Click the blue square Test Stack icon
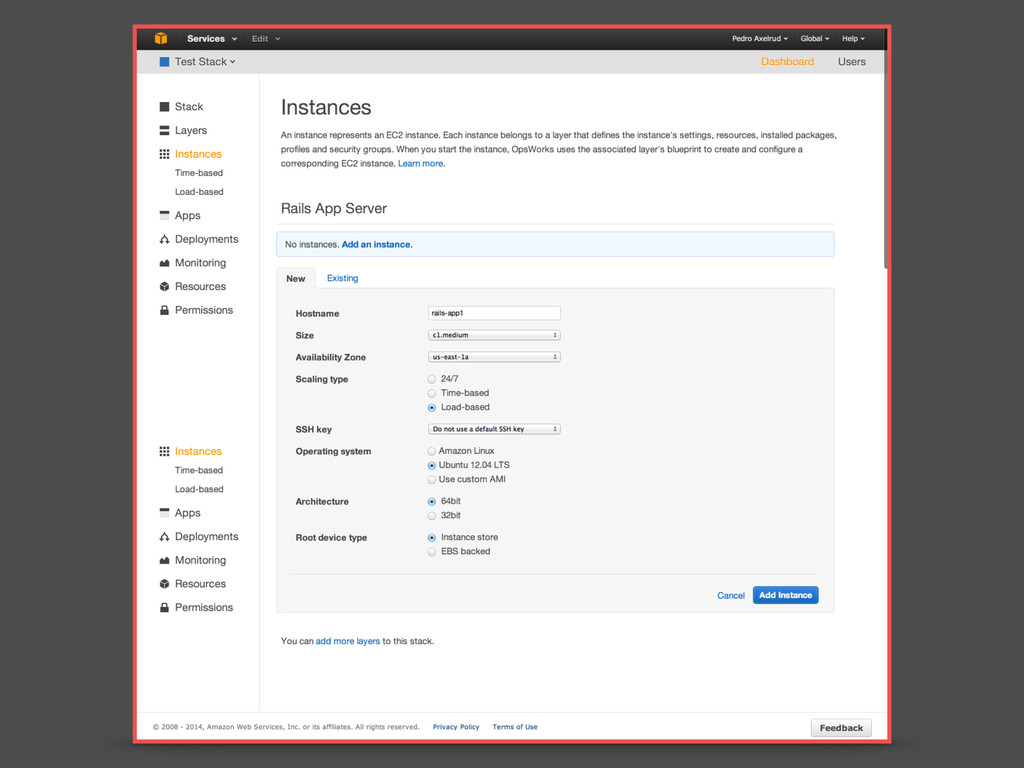The image size is (1024, 768). click(164, 62)
